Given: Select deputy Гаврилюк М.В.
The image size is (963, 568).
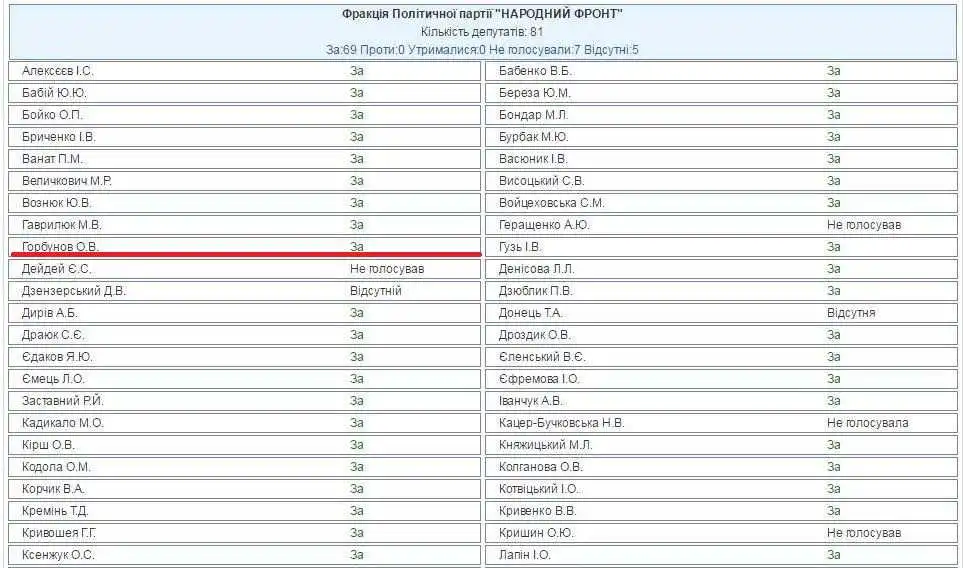Looking at the screenshot, I should coord(61,225).
